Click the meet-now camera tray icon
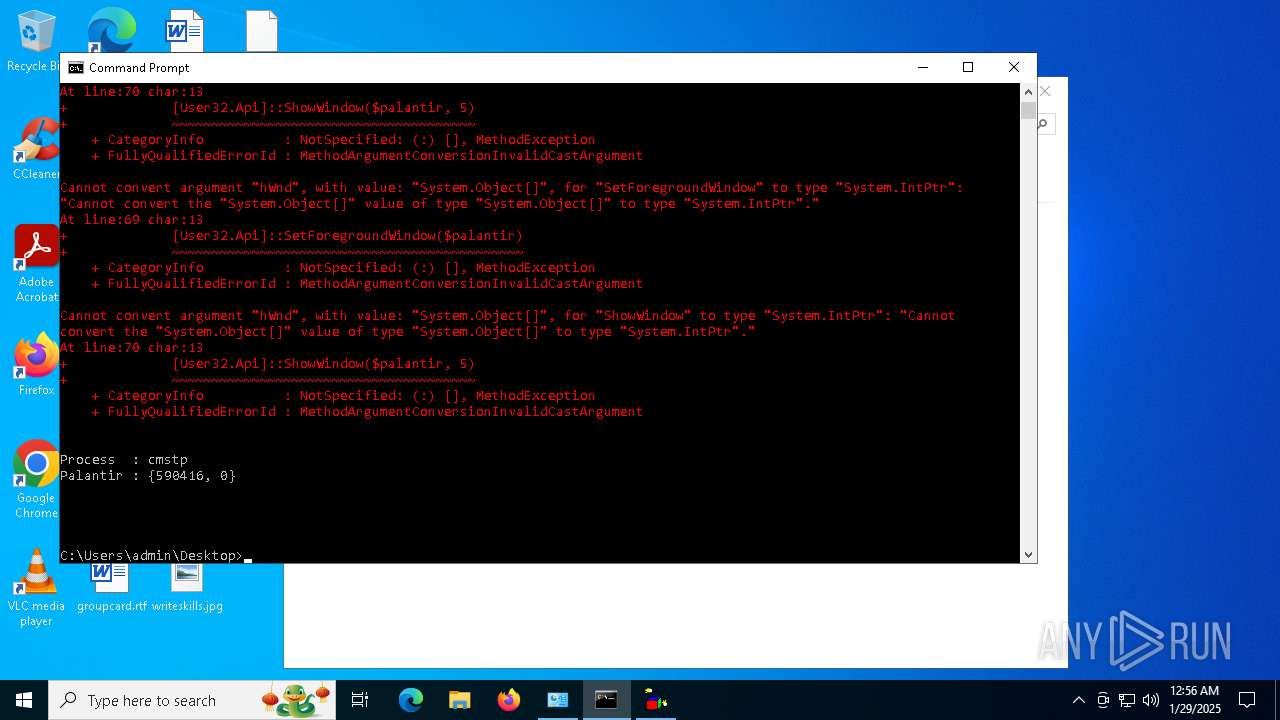The height and width of the screenshot is (720, 1280). (1103, 700)
